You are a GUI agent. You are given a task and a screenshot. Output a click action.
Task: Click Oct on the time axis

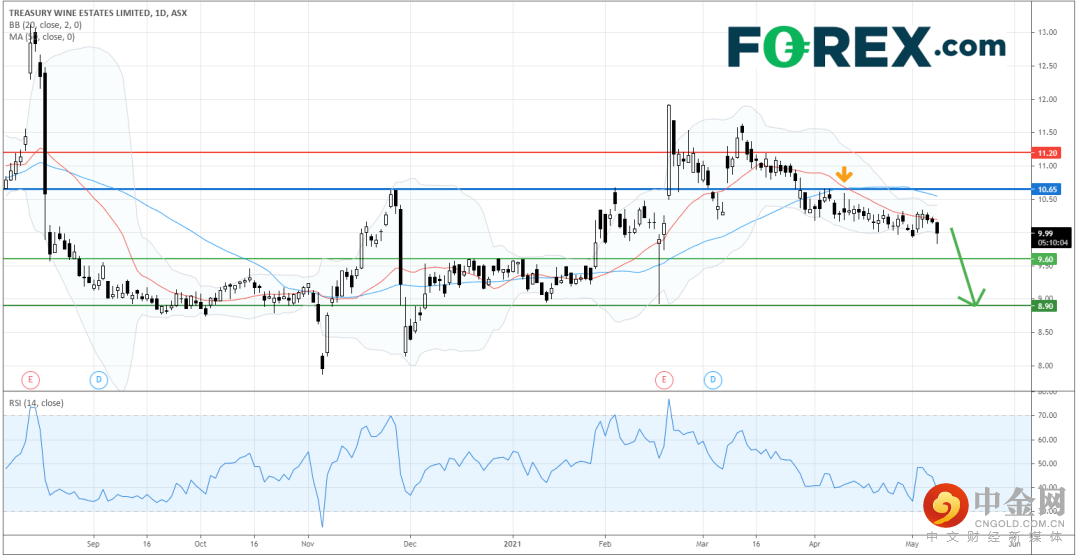[199, 543]
